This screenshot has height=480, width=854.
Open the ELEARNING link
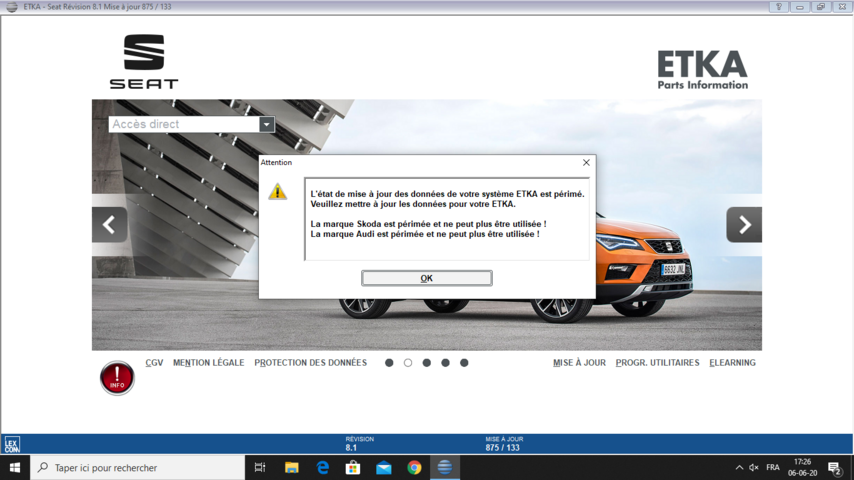point(732,363)
